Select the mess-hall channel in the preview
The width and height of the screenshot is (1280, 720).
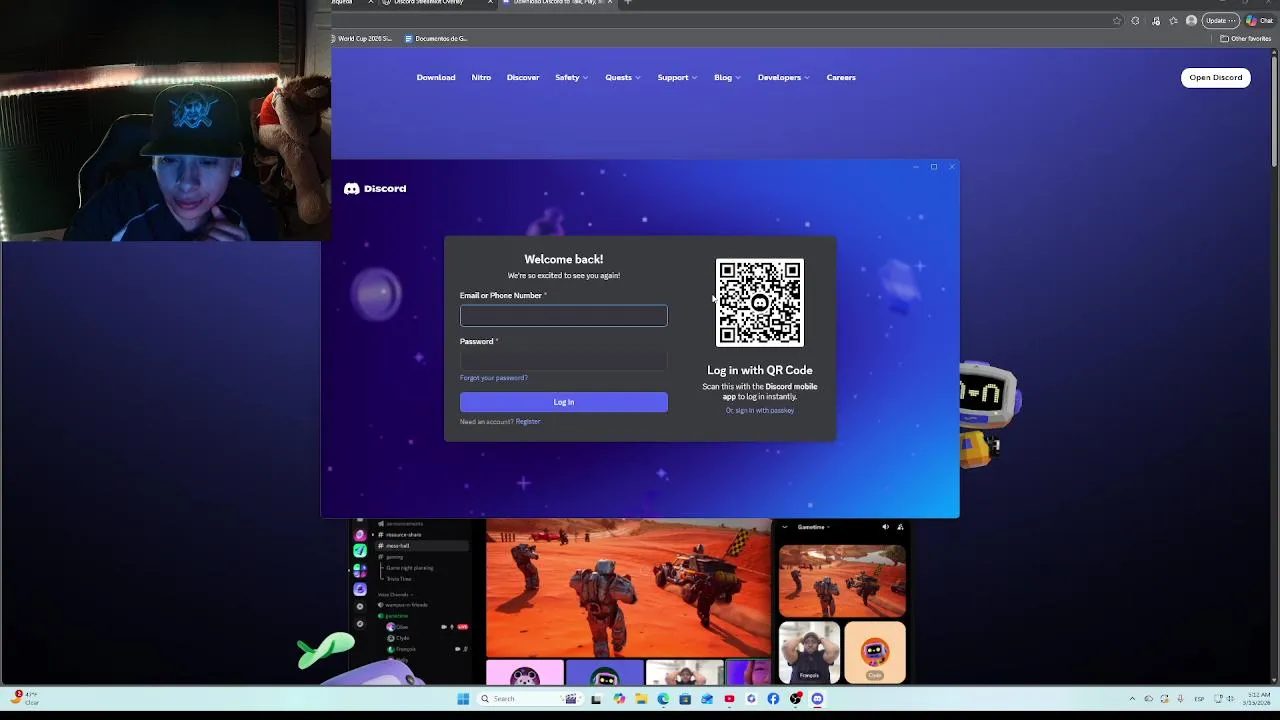422,546
